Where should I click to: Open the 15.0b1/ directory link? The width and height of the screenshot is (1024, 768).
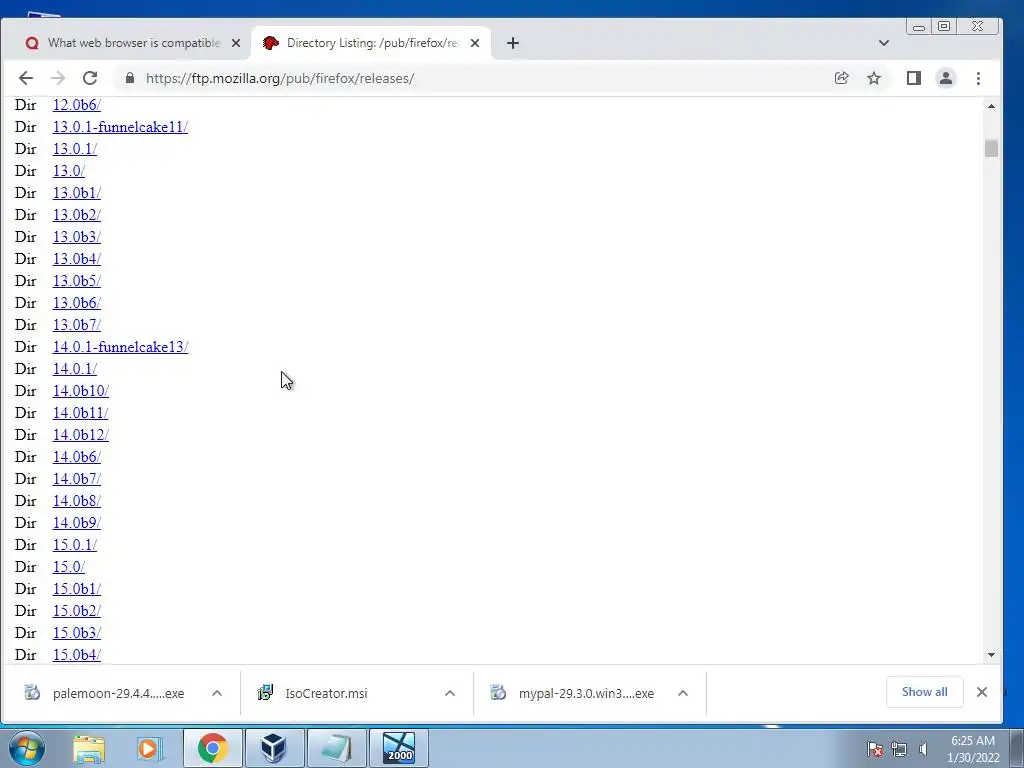76,588
